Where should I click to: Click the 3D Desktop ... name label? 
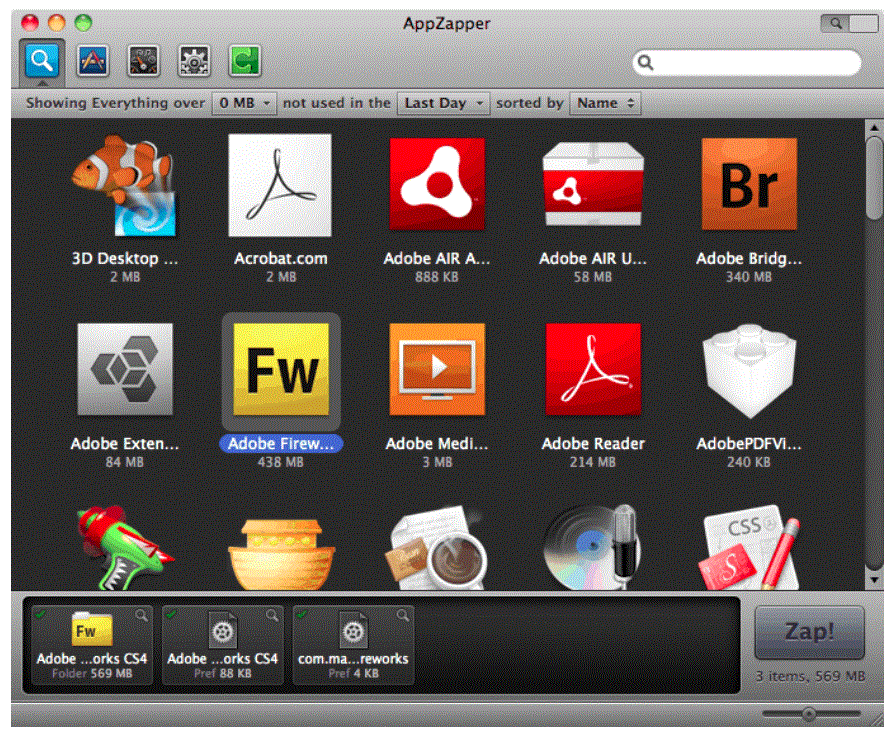point(125,259)
